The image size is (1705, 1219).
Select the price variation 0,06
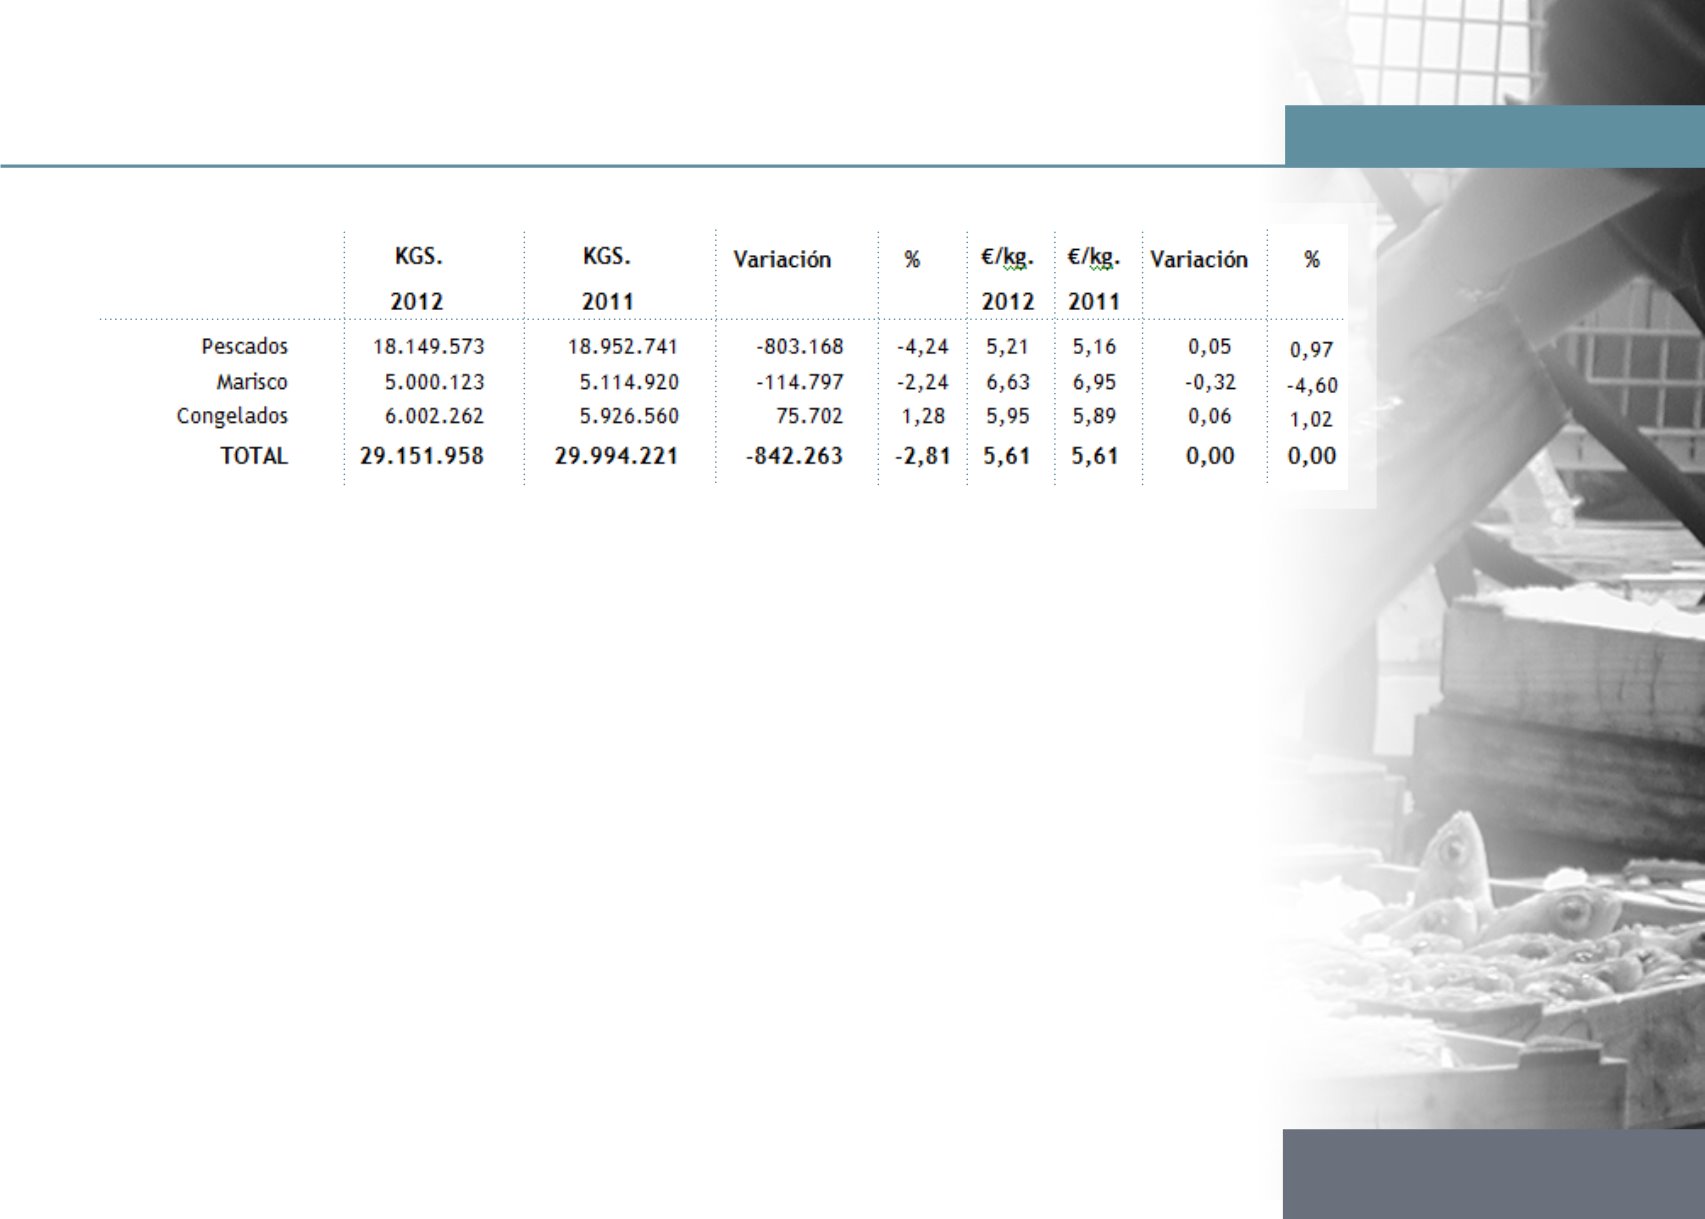1210,416
